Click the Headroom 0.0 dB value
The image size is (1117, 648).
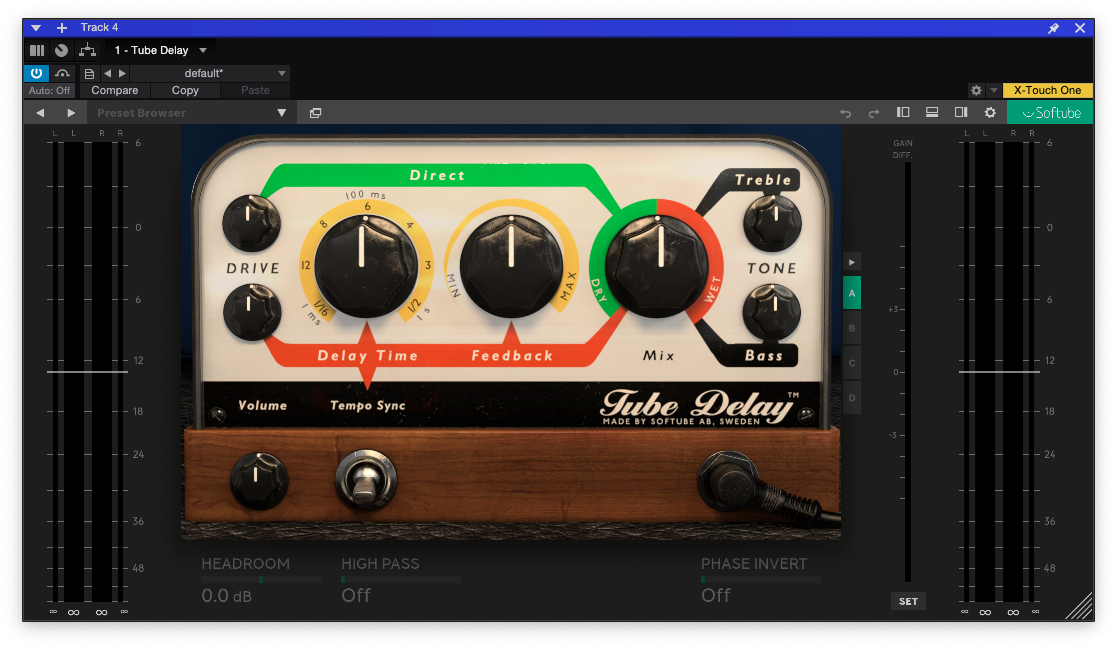(227, 595)
